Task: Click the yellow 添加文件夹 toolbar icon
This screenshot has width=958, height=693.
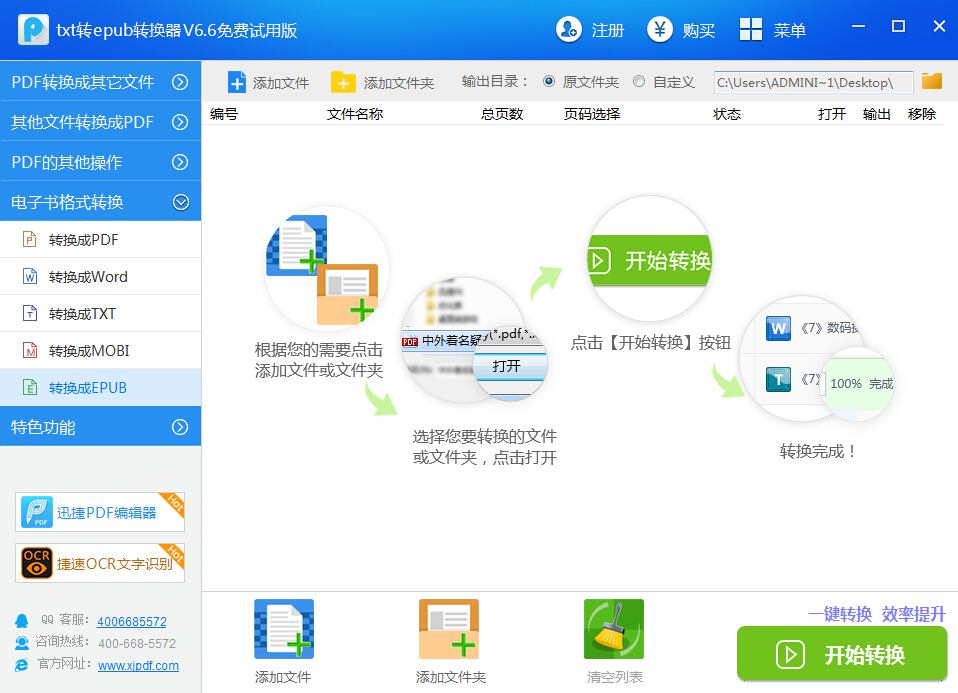Action: tap(343, 82)
